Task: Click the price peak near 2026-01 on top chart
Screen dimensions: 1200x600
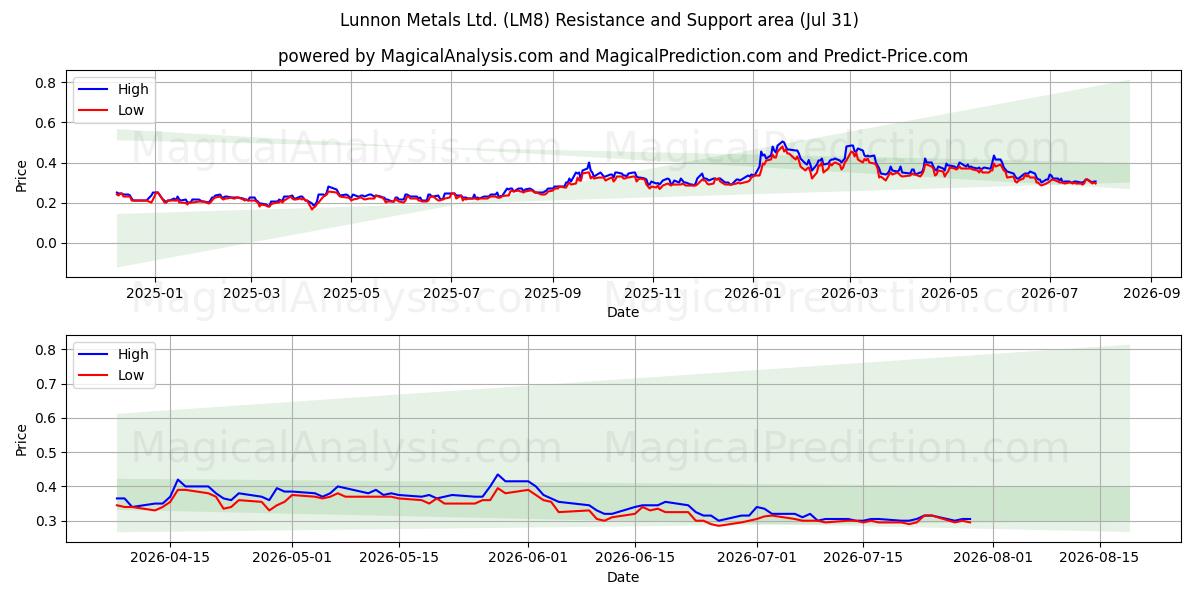Action: [x=782, y=142]
